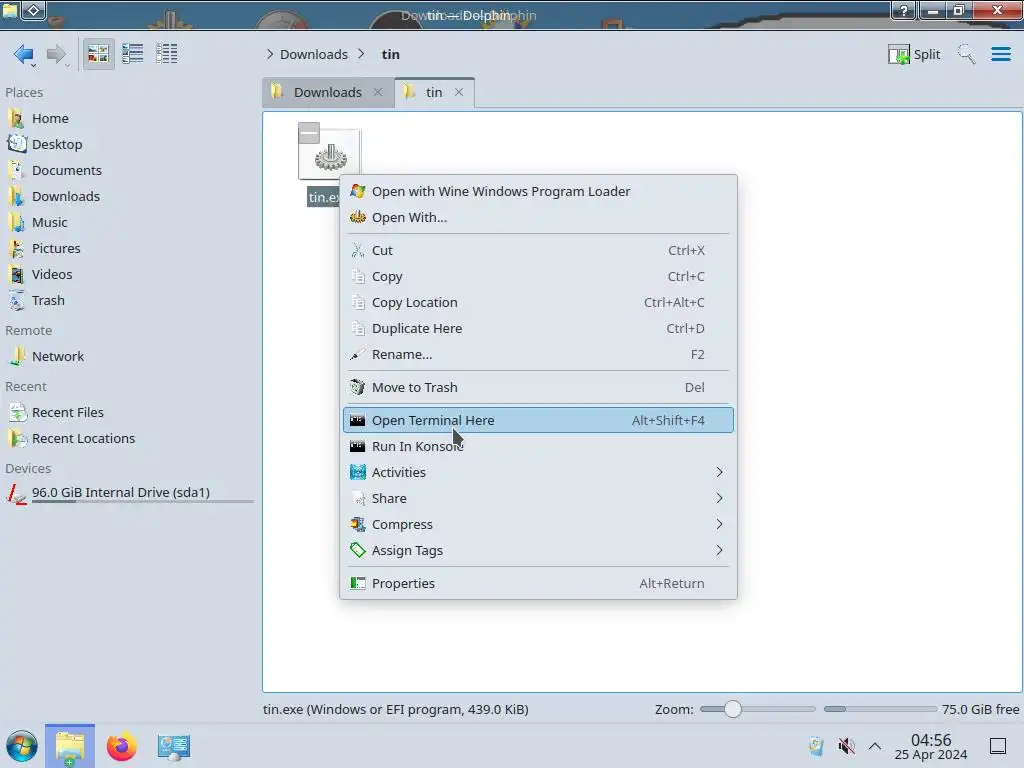
Task: Select Copy Location
Action: (538, 303)
